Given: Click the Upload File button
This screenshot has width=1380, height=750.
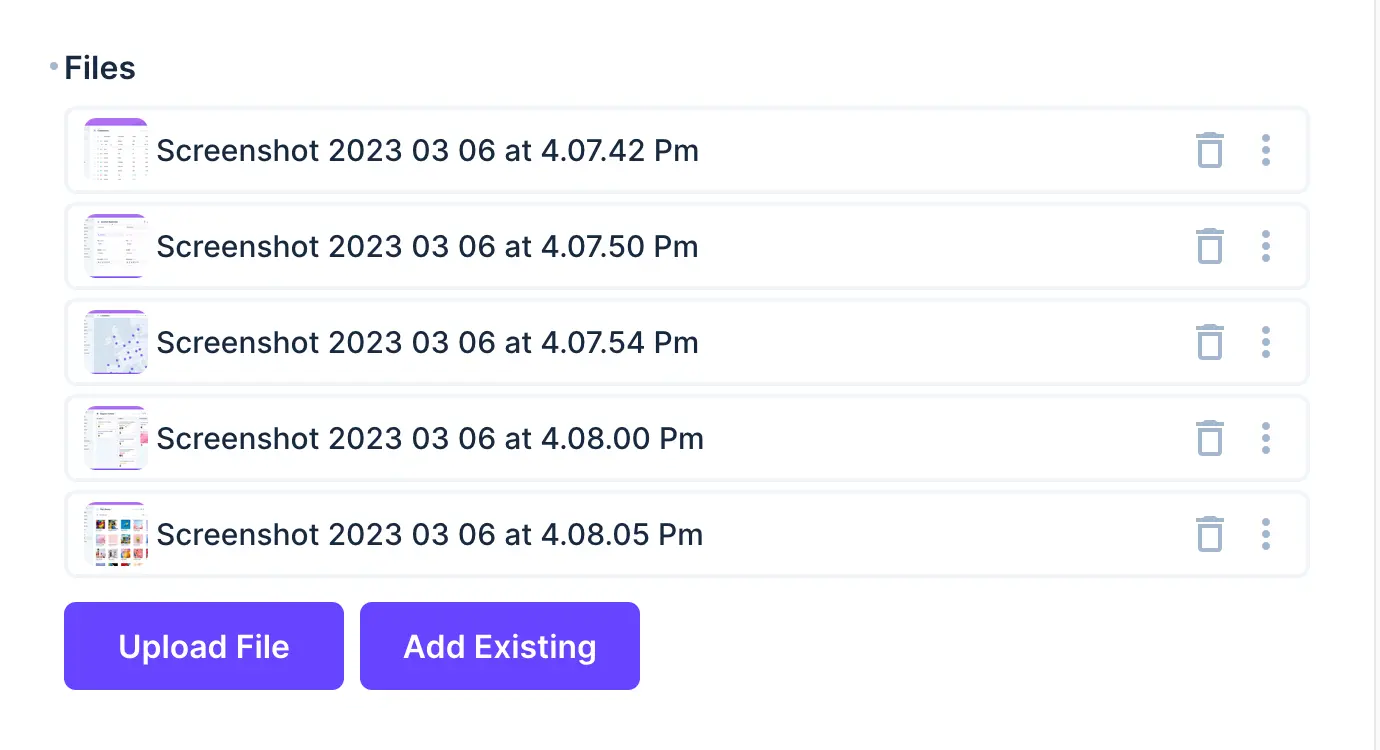Looking at the screenshot, I should 203,646.
